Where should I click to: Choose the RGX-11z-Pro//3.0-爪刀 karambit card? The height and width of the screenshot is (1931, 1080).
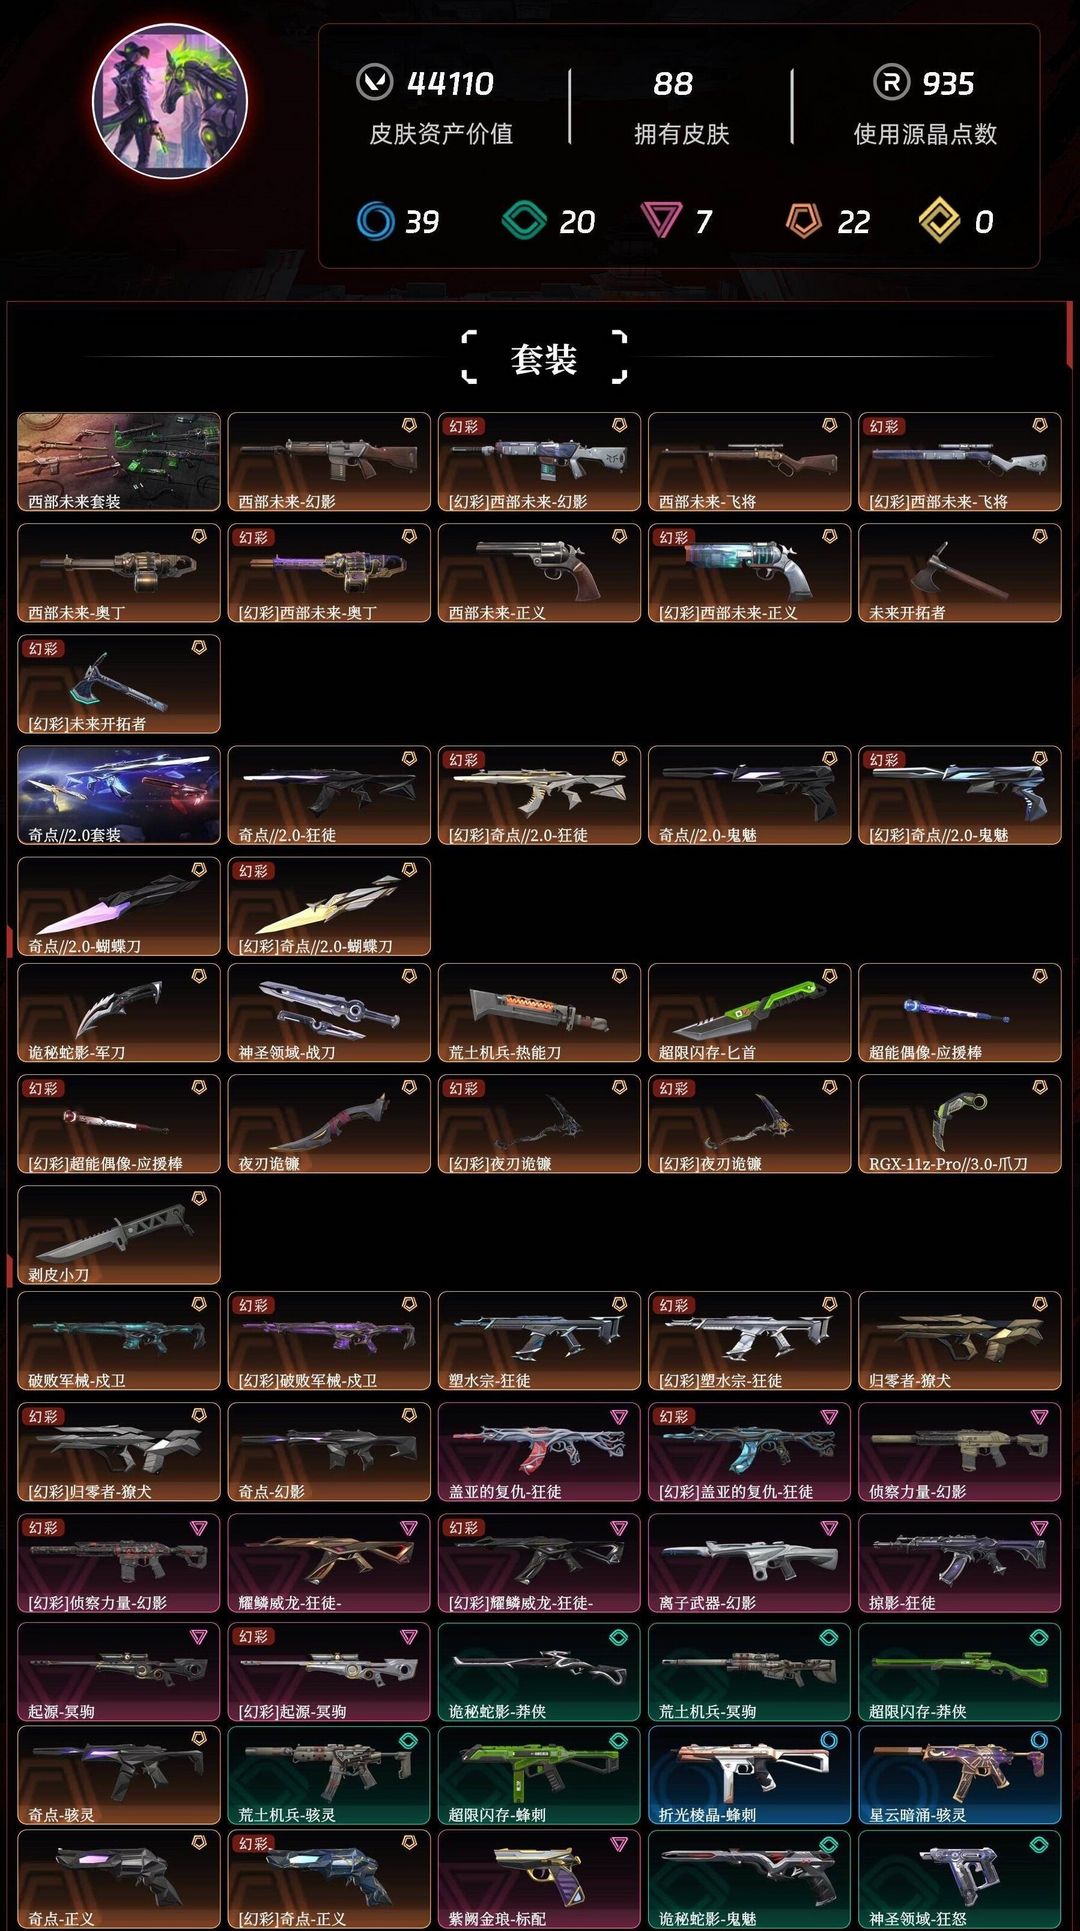pos(960,1124)
